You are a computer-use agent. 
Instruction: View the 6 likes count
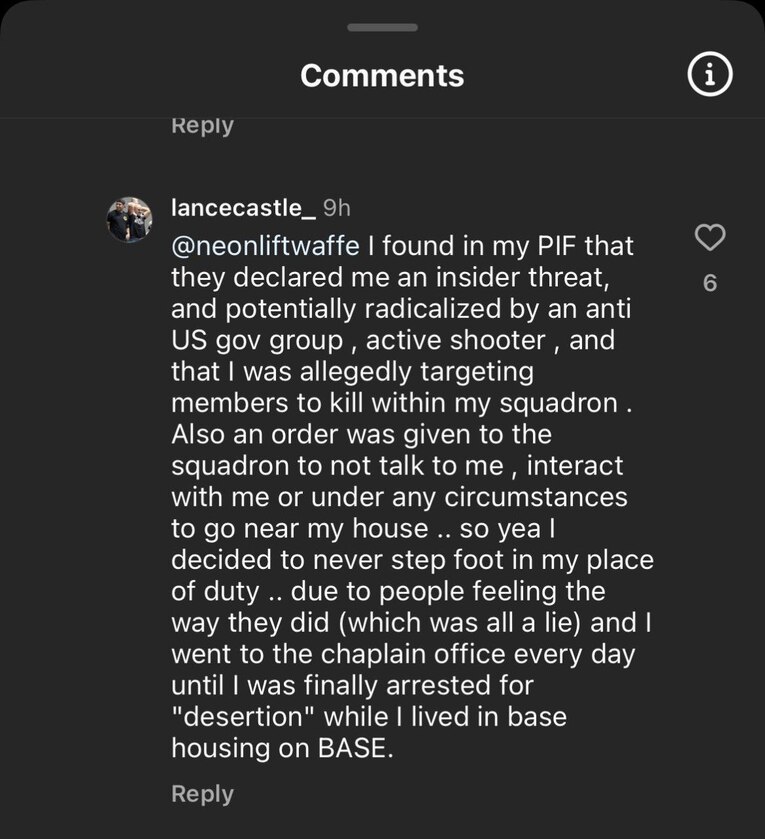[709, 283]
